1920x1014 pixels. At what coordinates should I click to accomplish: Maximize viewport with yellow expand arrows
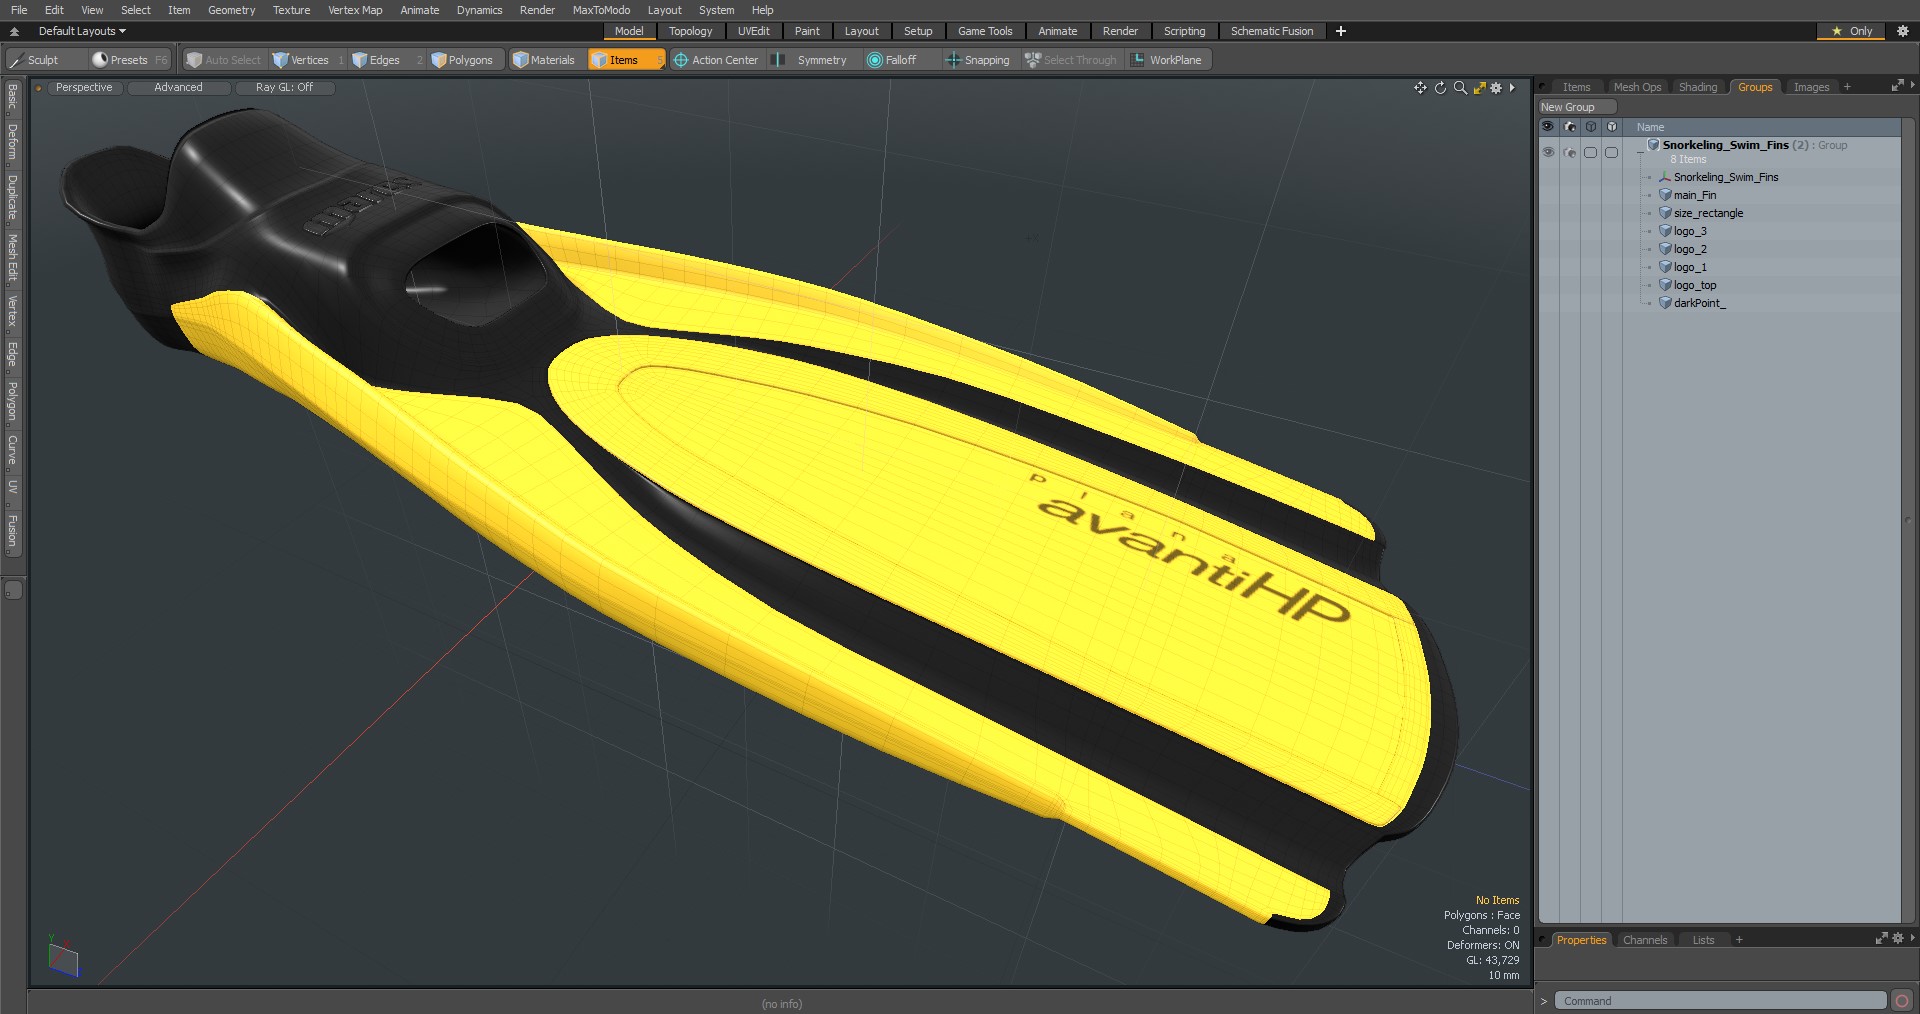tap(1479, 88)
